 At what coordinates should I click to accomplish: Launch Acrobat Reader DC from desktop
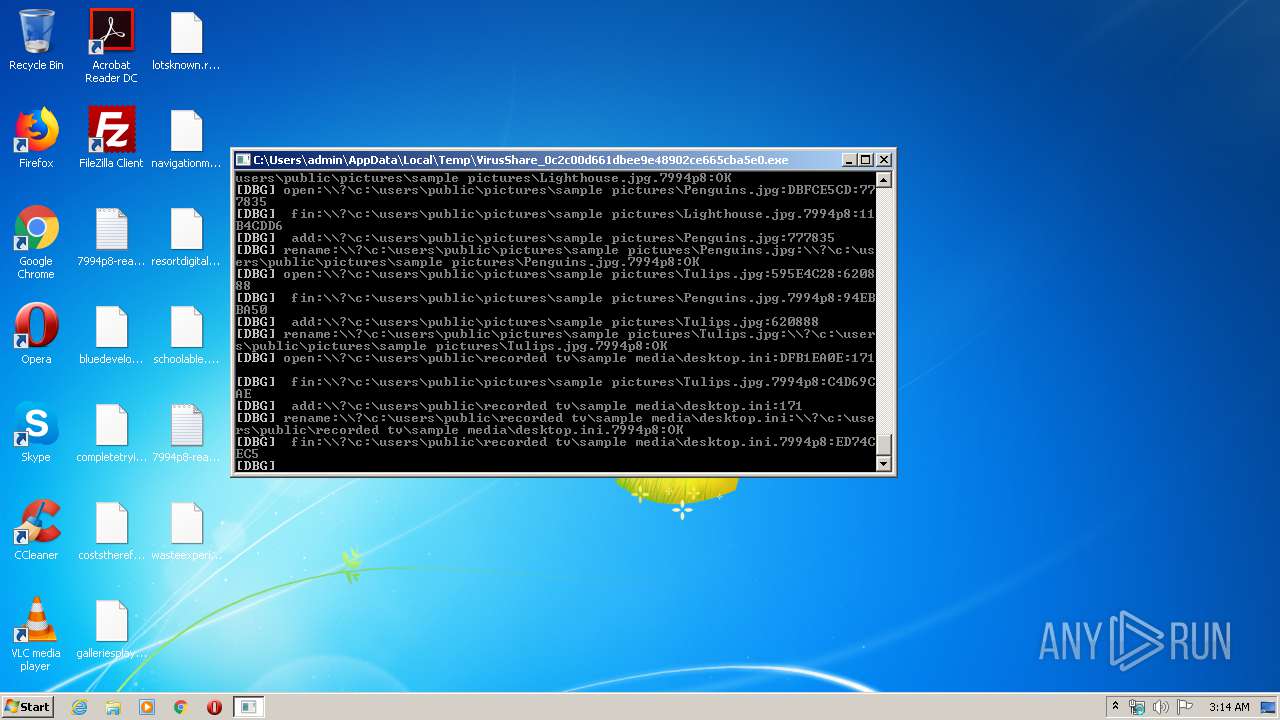111,46
